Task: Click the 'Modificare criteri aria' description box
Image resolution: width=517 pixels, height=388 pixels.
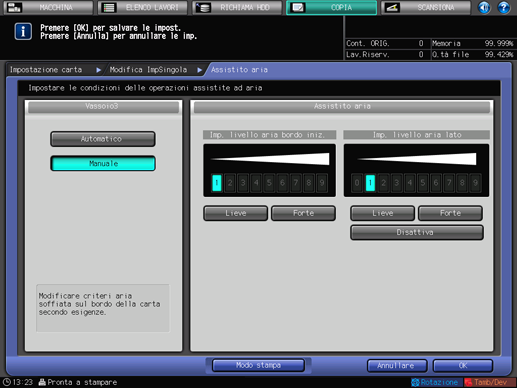Action: click(103, 308)
